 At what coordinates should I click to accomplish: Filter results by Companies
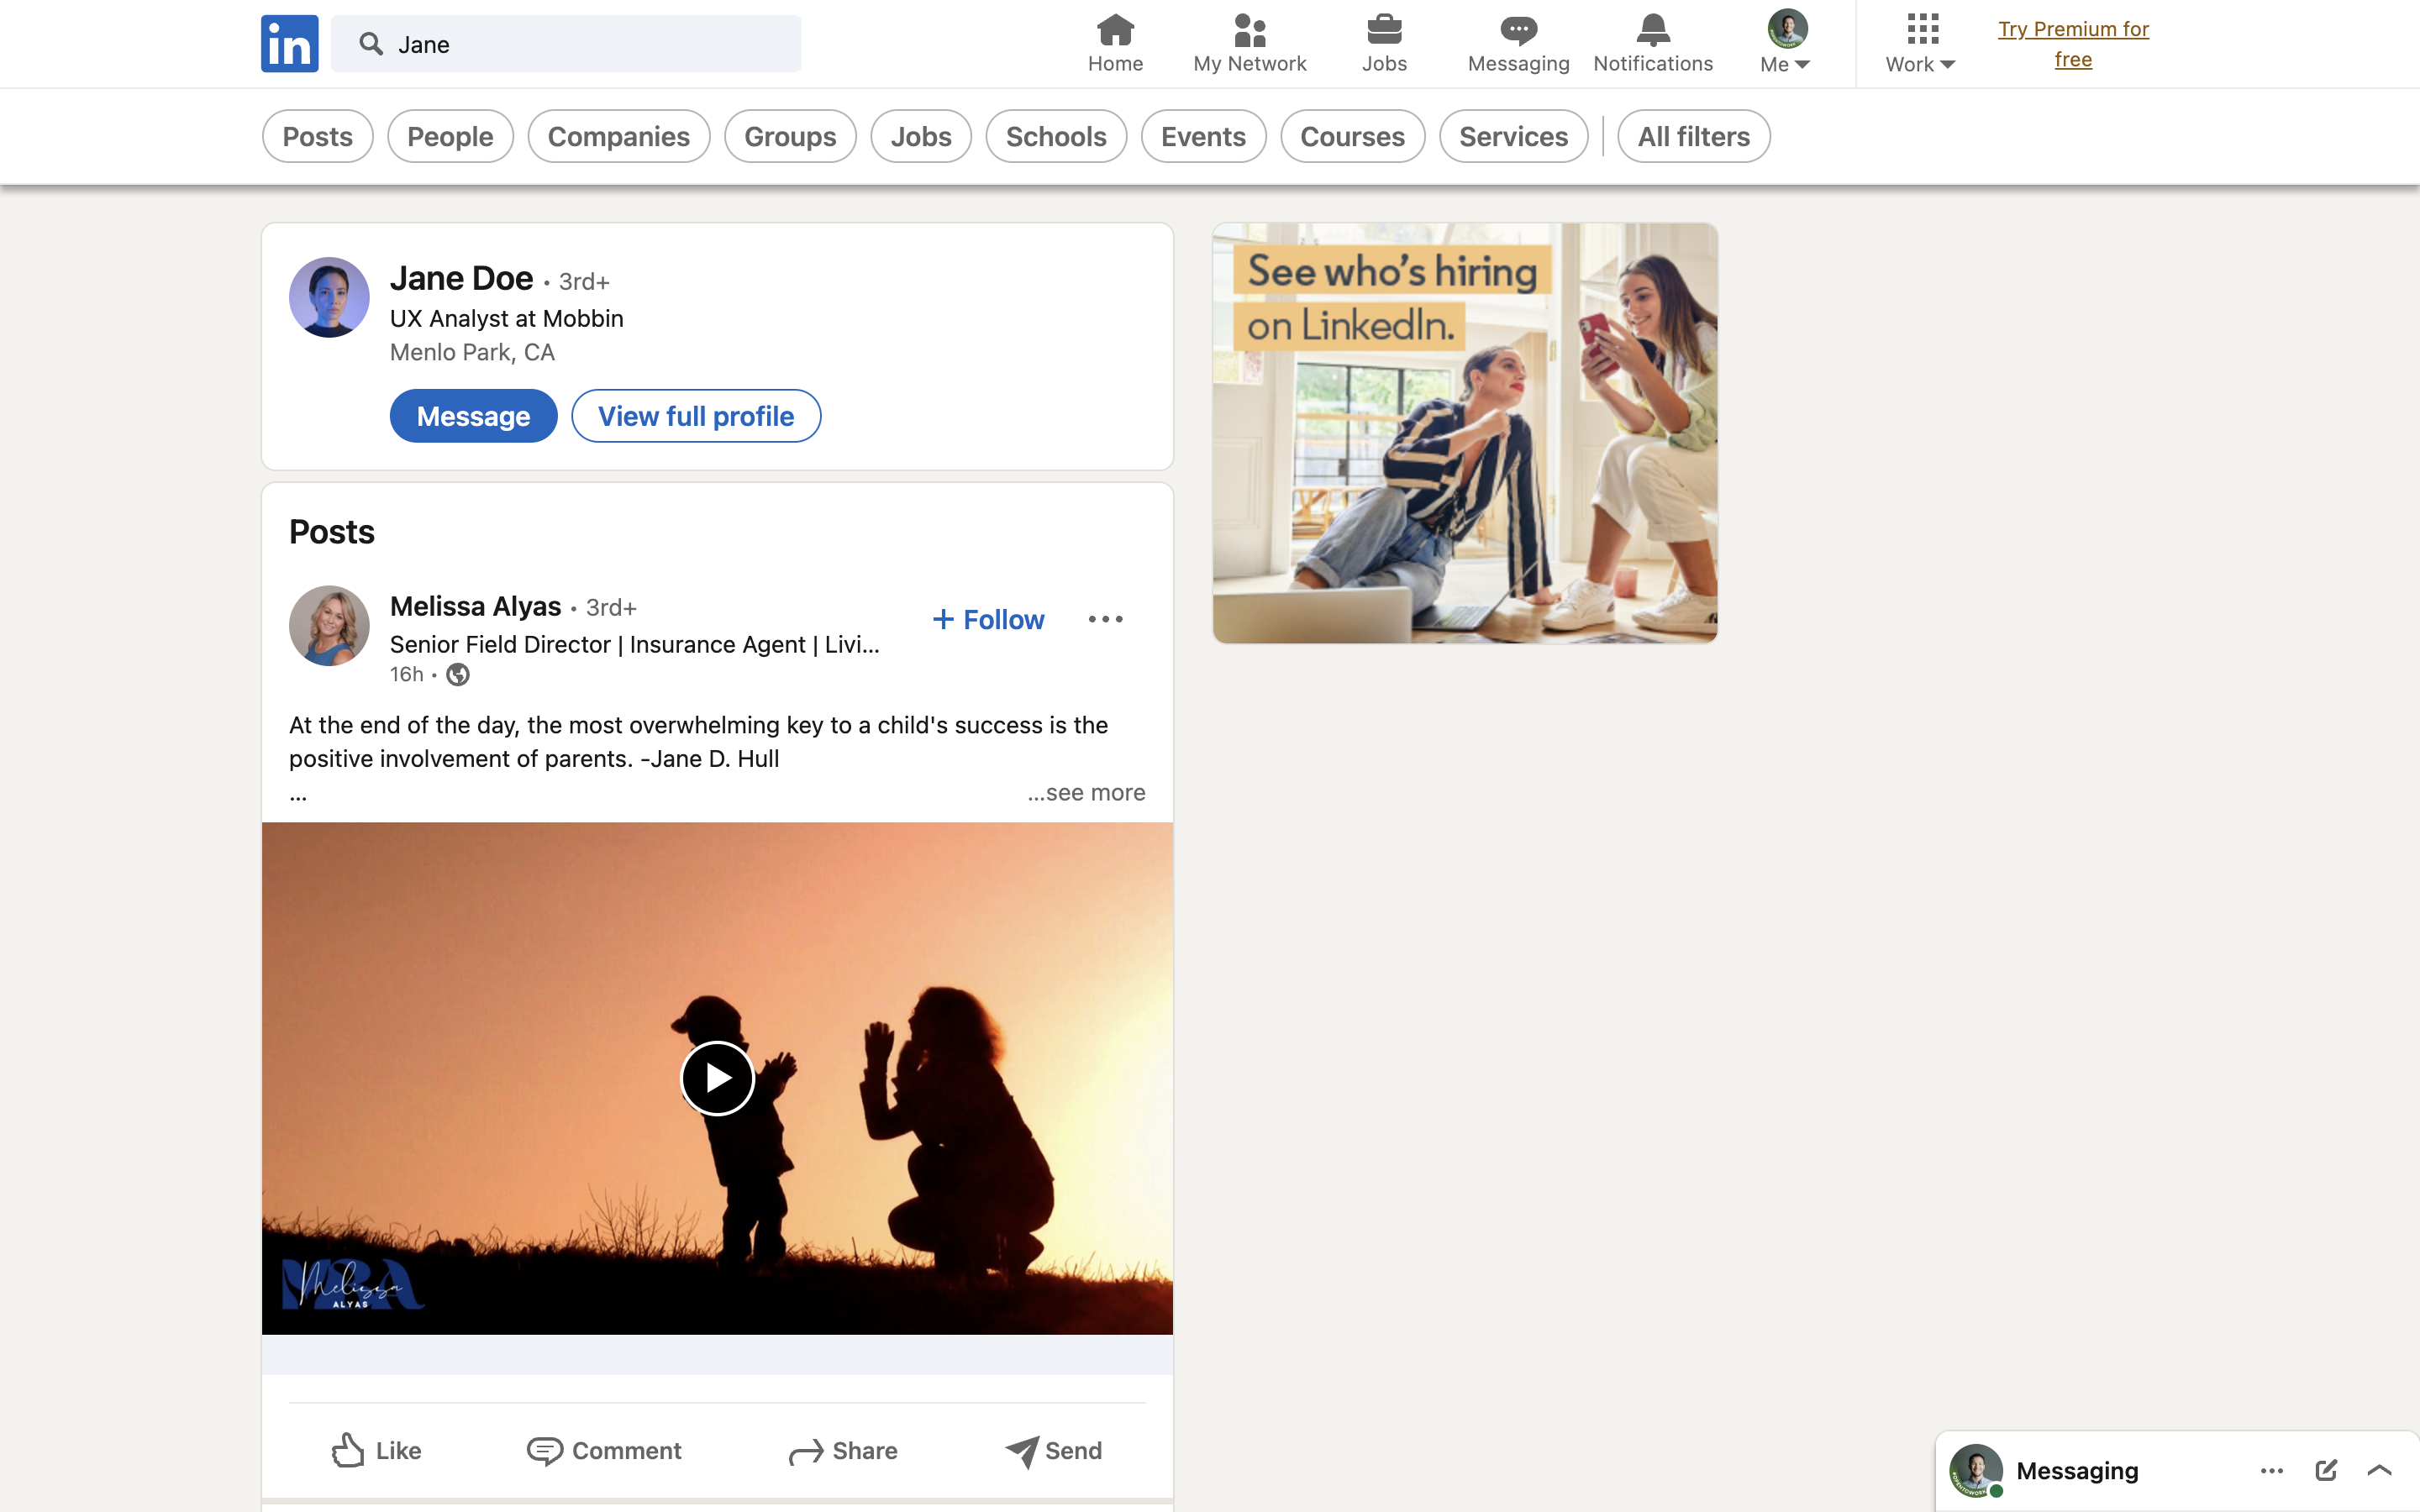[618, 136]
